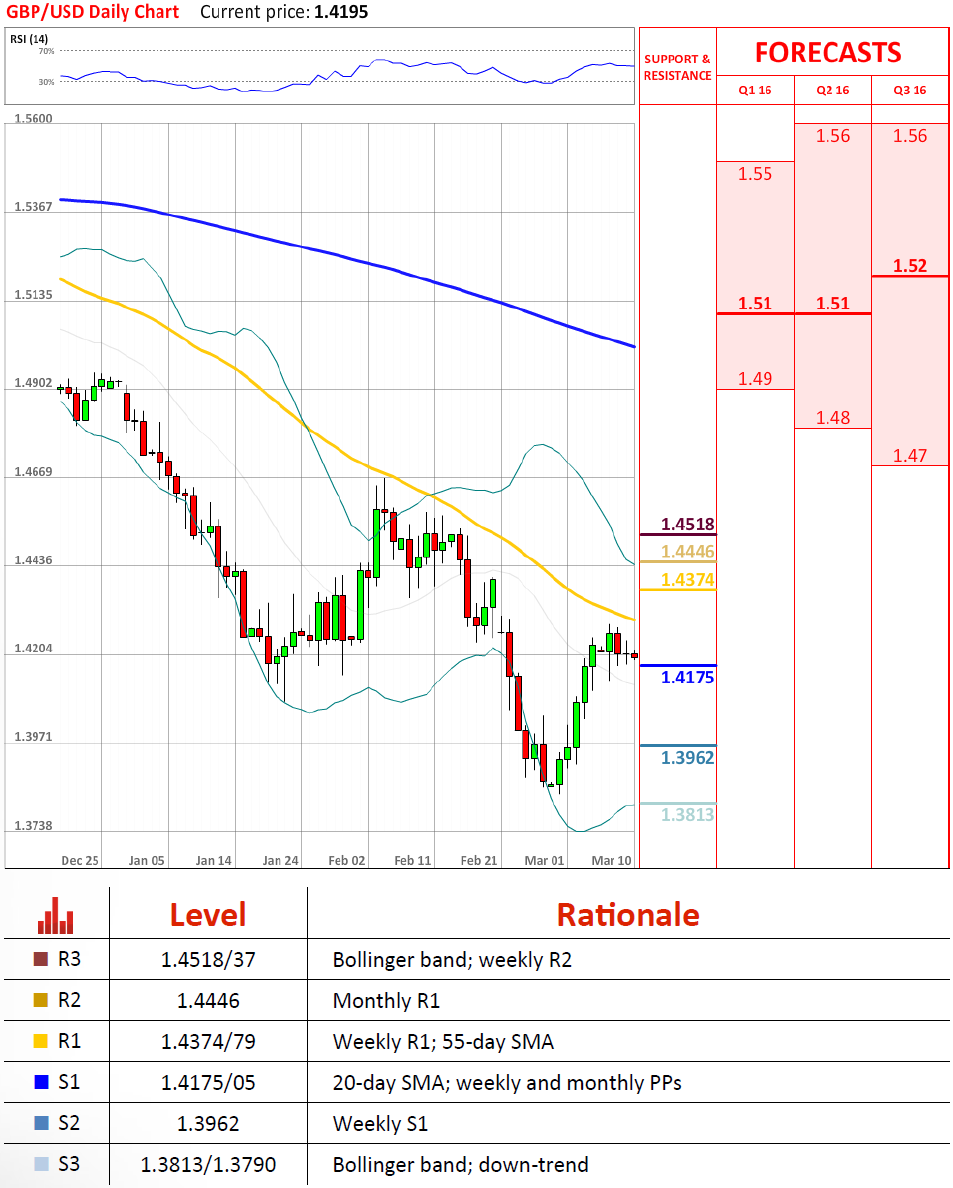Click the support level label 1.3962

(x=687, y=758)
